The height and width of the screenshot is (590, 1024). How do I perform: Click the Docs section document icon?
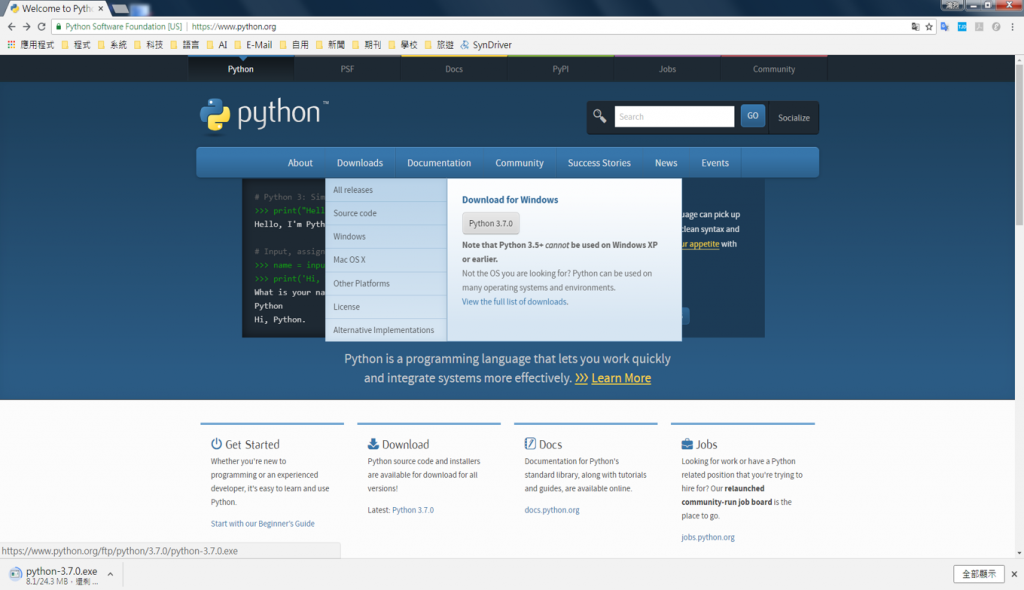pyautogui.click(x=530, y=444)
